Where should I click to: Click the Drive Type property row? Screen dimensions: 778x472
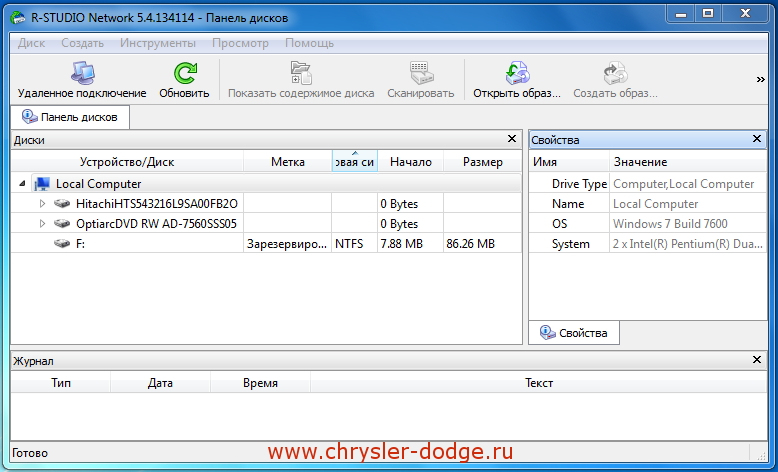tap(648, 184)
